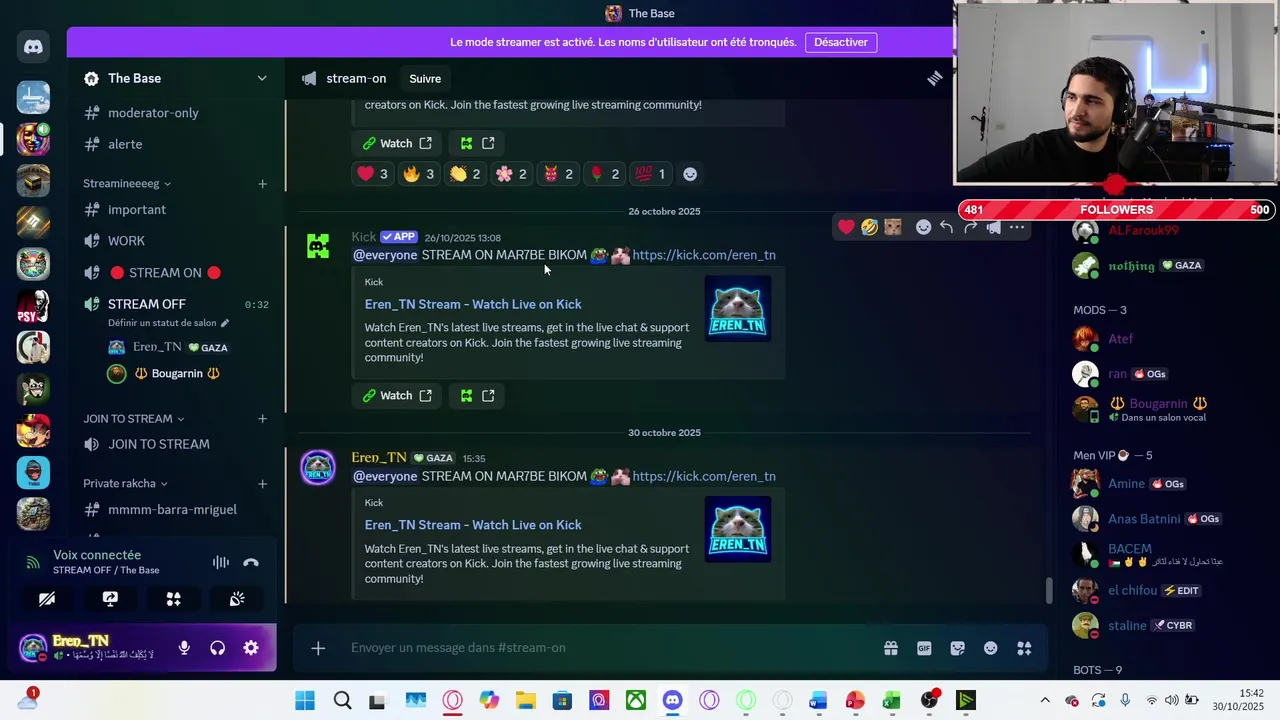
Task: Create a channel in Private rakcha category
Action: [262, 484]
